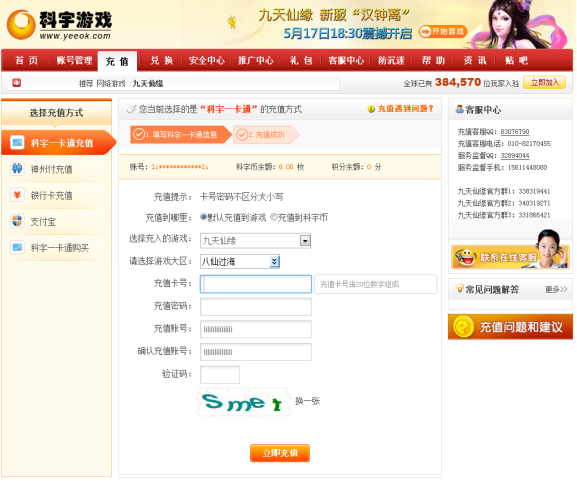
Task: Click 充值客服电话 010-82170455 text
Action: tap(504, 144)
